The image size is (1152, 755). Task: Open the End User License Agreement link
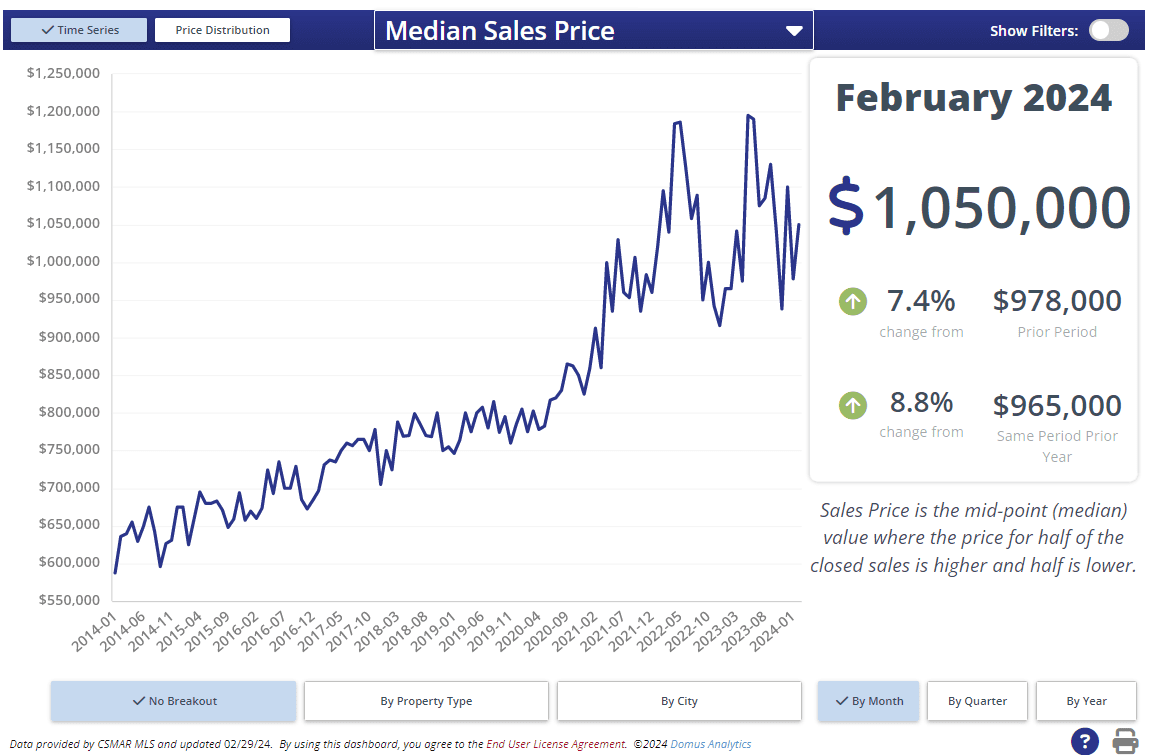coord(556,744)
